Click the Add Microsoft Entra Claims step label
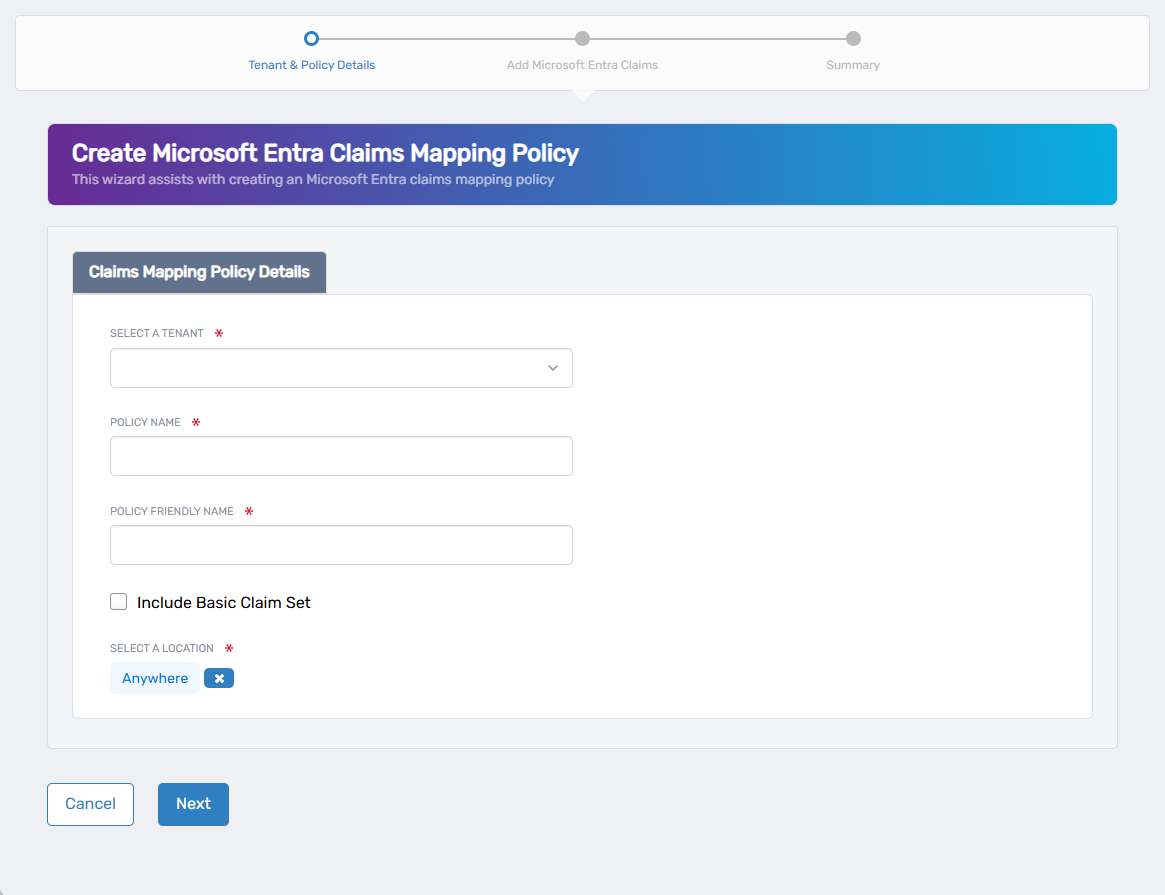Viewport: 1165px width, 895px height. pos(582,64)
